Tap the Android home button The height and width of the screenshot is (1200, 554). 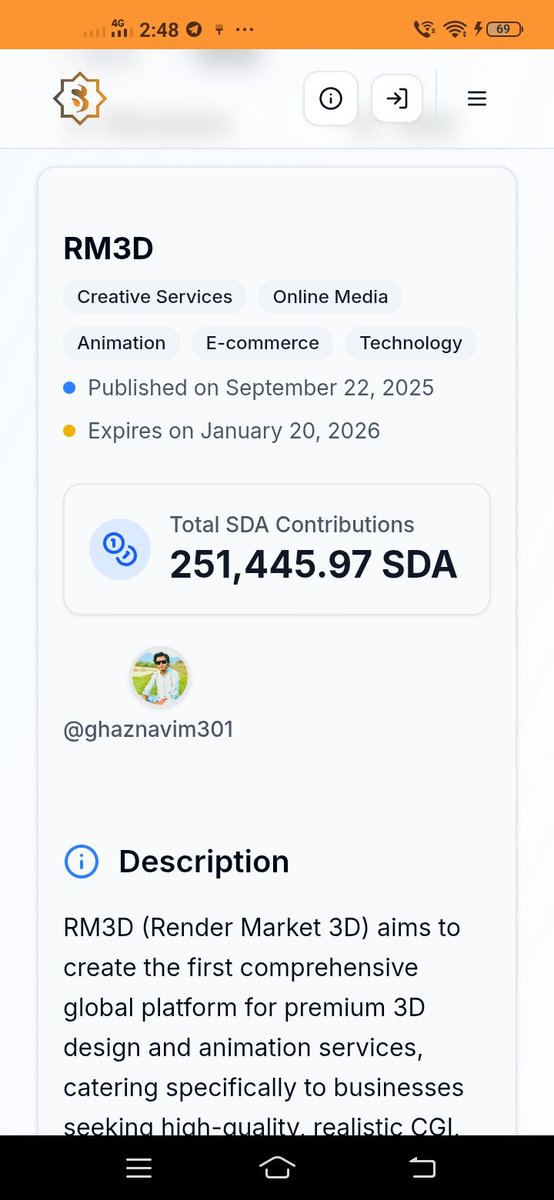[x=277, y=1167]
